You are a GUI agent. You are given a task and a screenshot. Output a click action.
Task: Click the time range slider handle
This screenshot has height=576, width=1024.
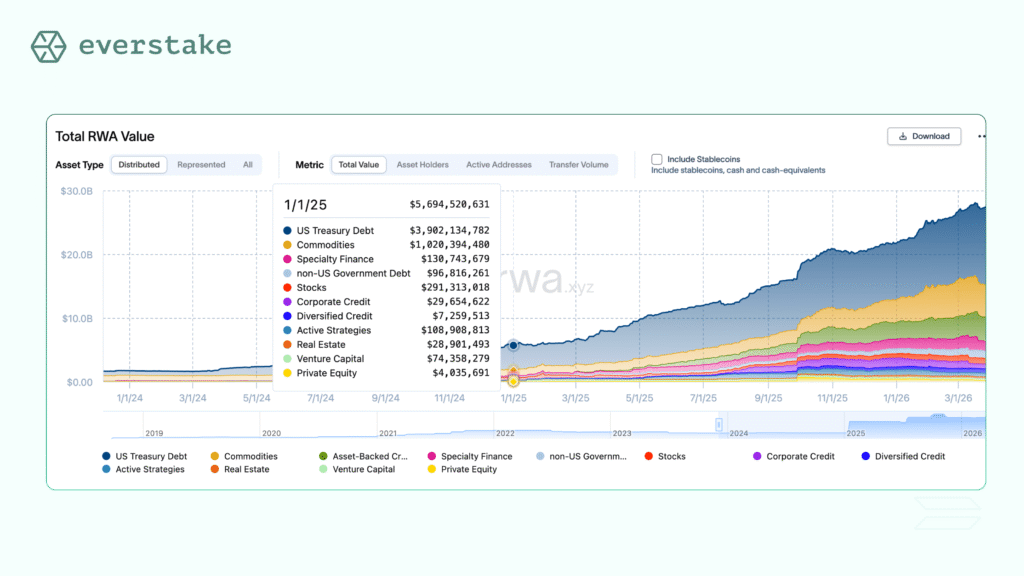(718, 425)
